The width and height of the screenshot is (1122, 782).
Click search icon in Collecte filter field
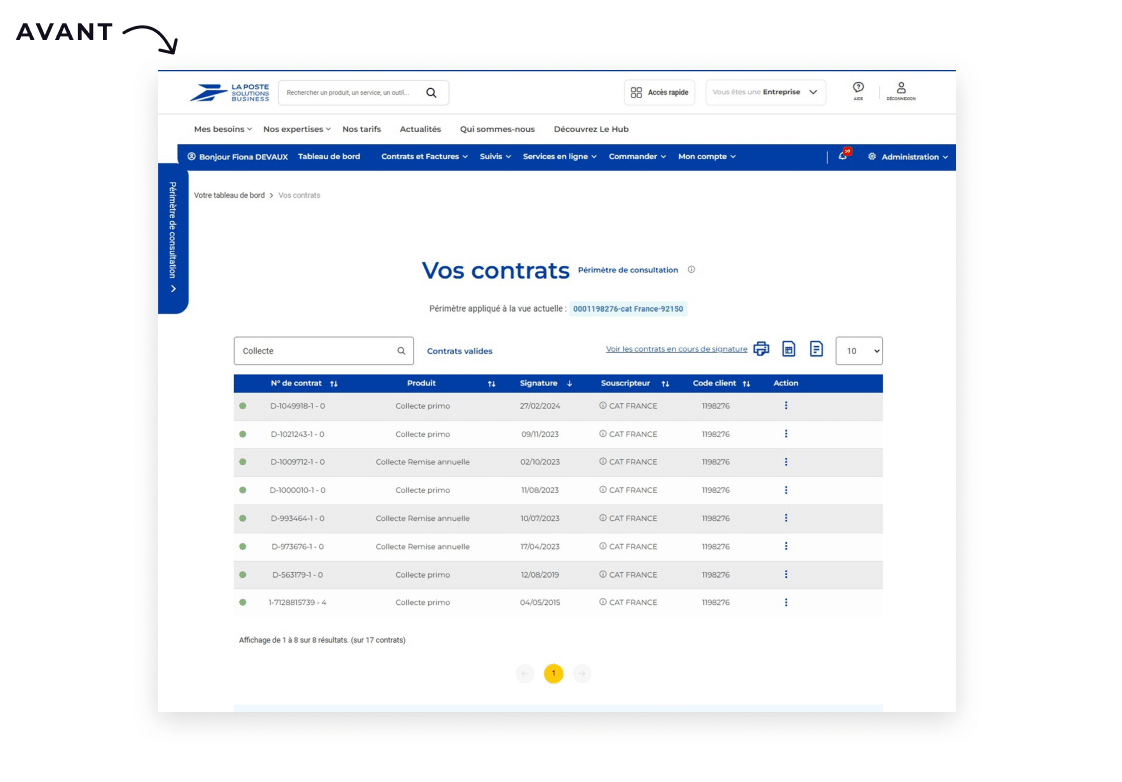(x=401, y=351)
